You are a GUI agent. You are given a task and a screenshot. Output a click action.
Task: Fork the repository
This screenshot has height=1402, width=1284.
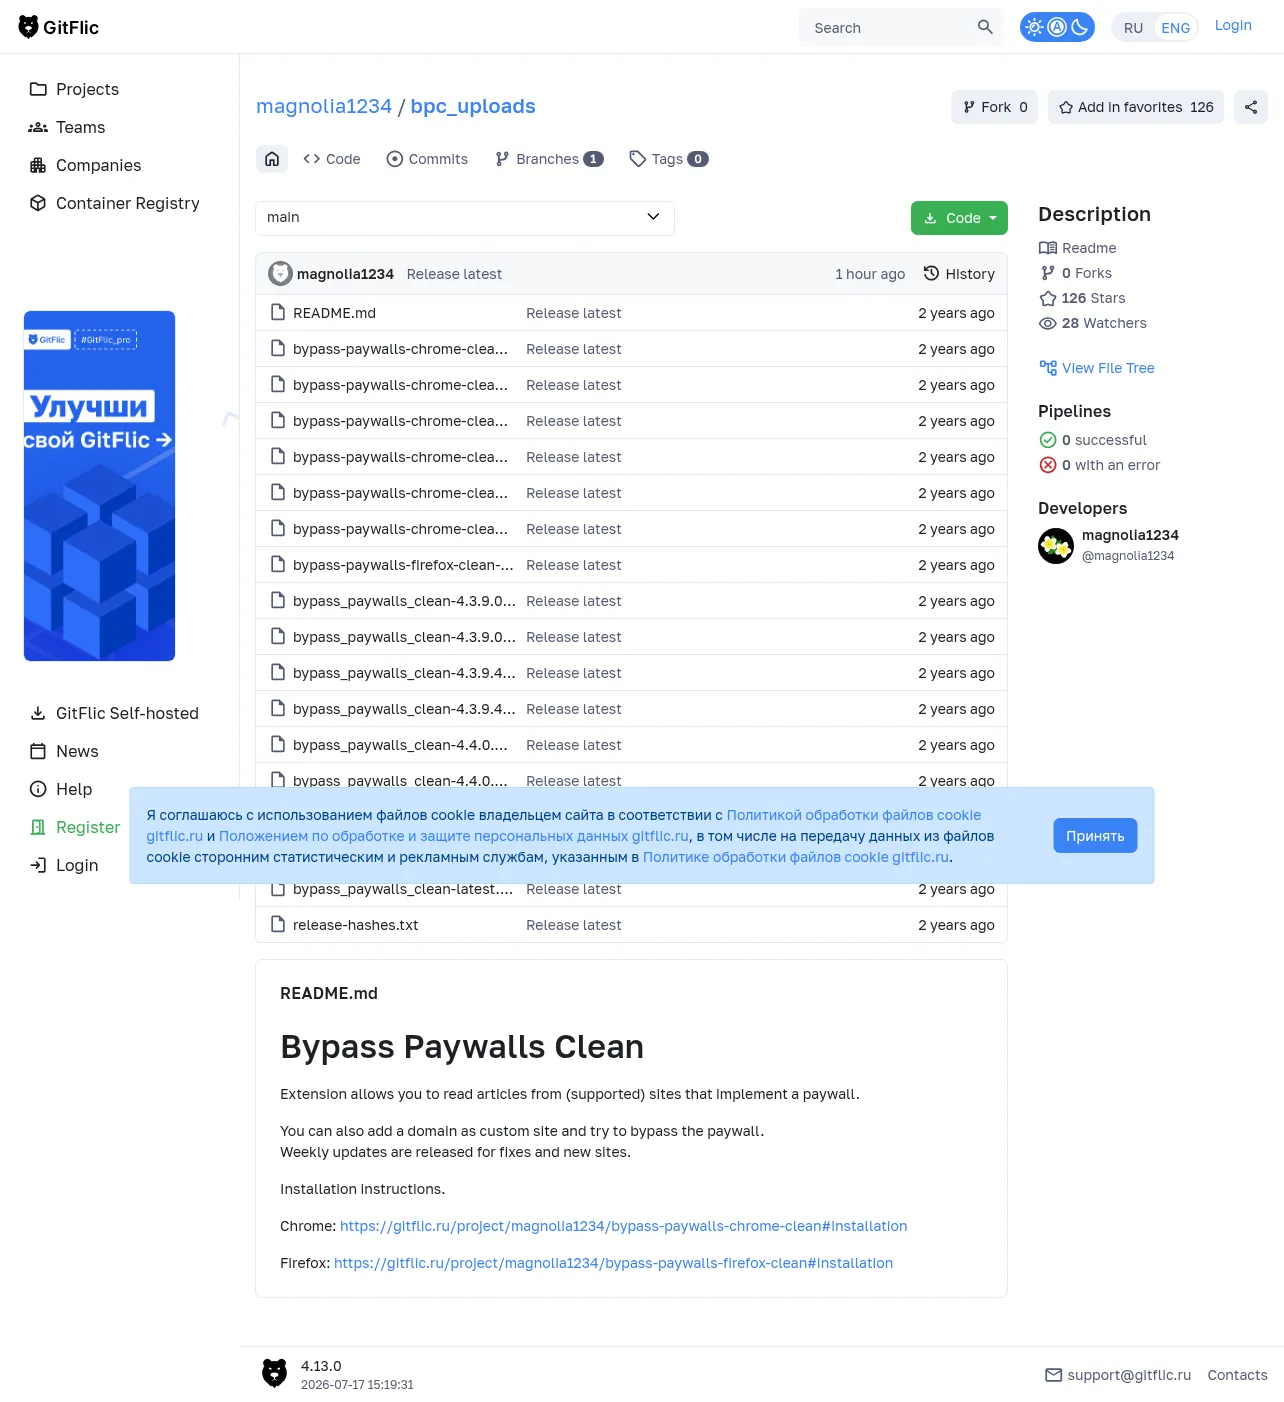coord(994,107)
